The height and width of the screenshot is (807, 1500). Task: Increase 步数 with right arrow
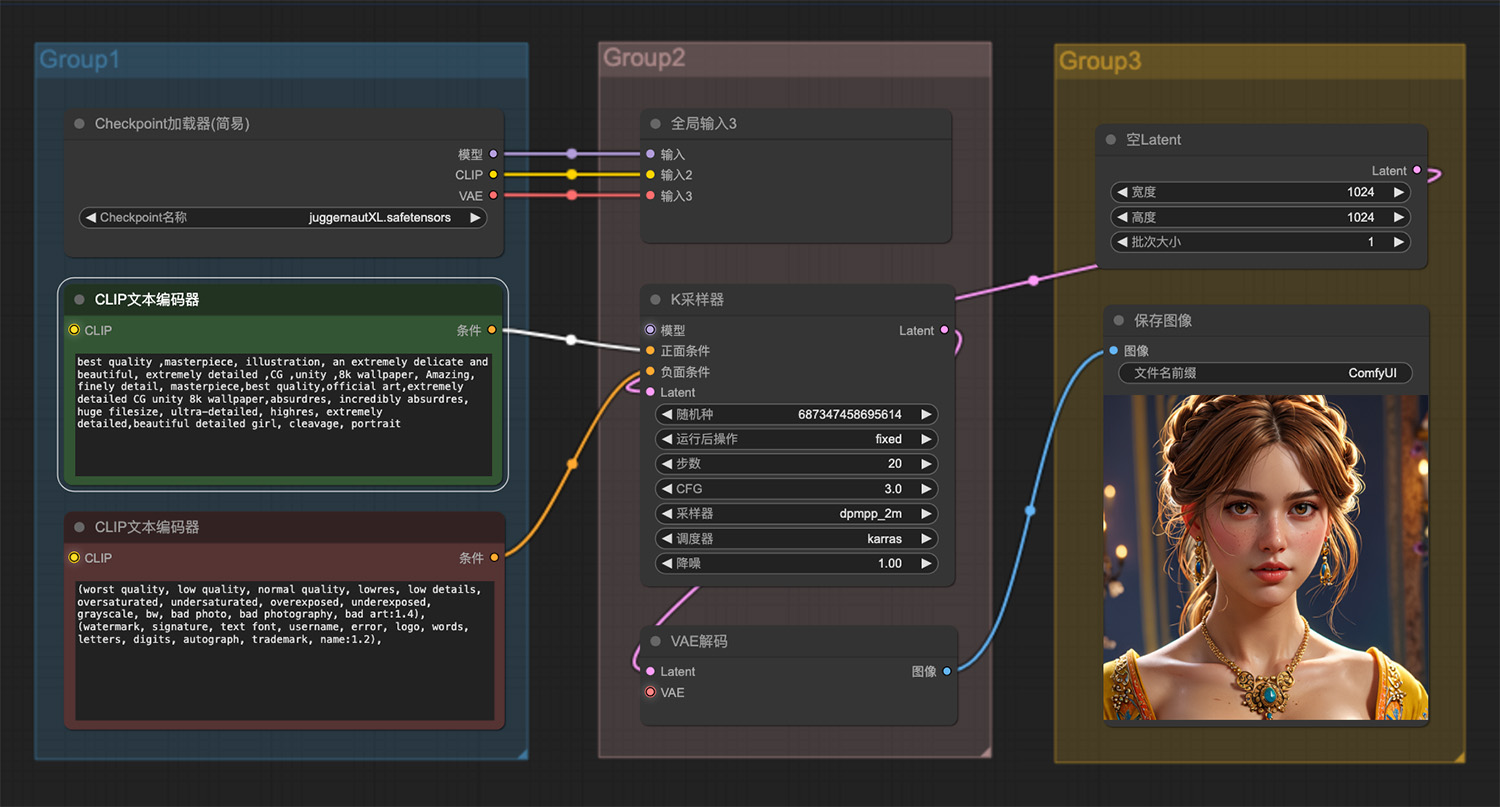click(x=927, y=464)
